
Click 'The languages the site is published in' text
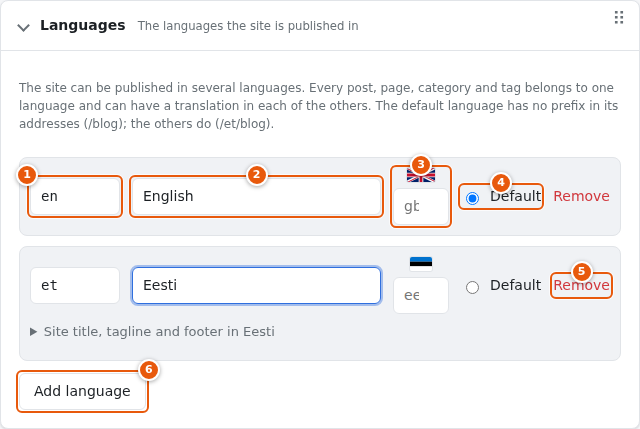(248, 26)
